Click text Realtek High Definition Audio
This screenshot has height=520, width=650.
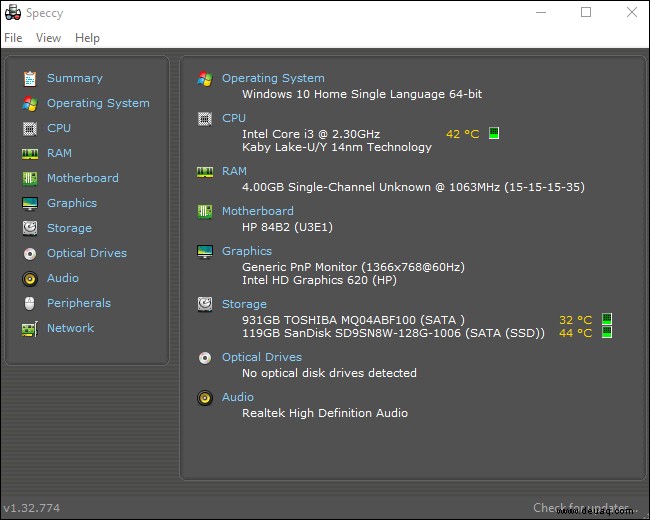coord(325,413)
